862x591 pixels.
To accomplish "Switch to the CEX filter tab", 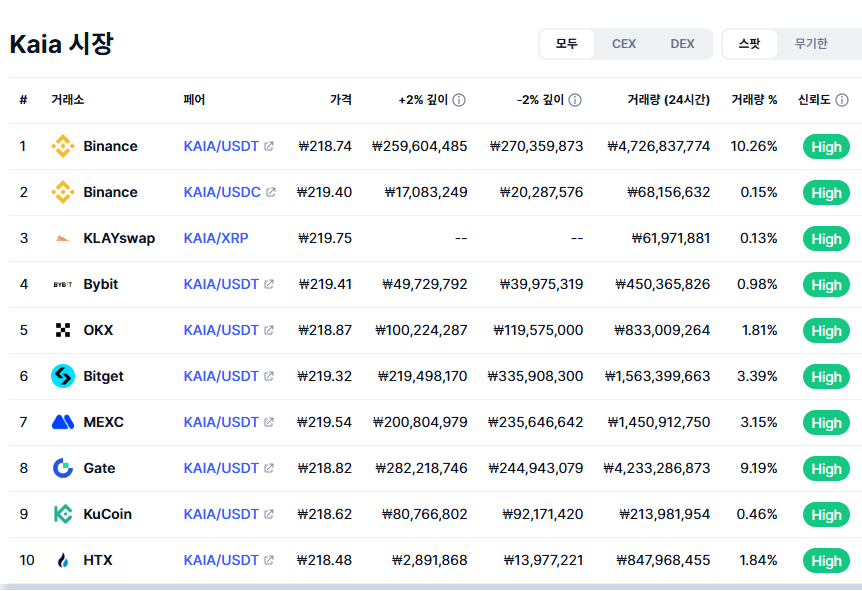I will (624, 44).
